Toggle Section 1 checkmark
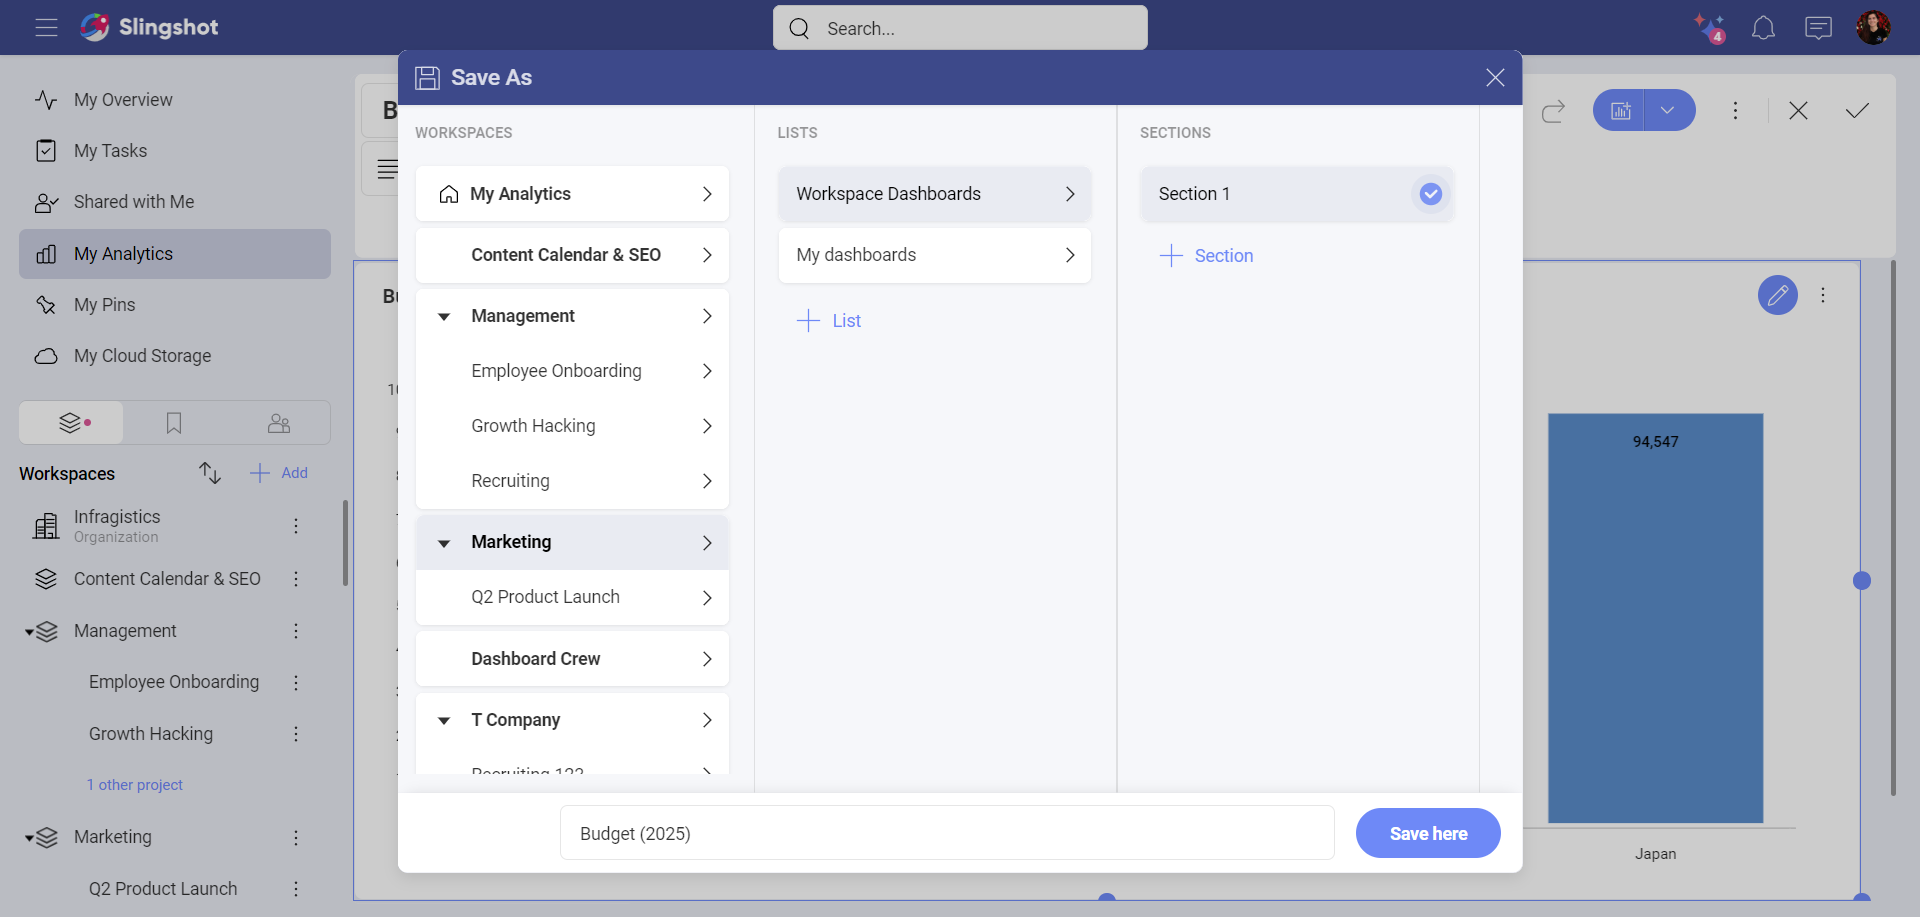Screen dimensions: 1920x917 pos(1431,194)
